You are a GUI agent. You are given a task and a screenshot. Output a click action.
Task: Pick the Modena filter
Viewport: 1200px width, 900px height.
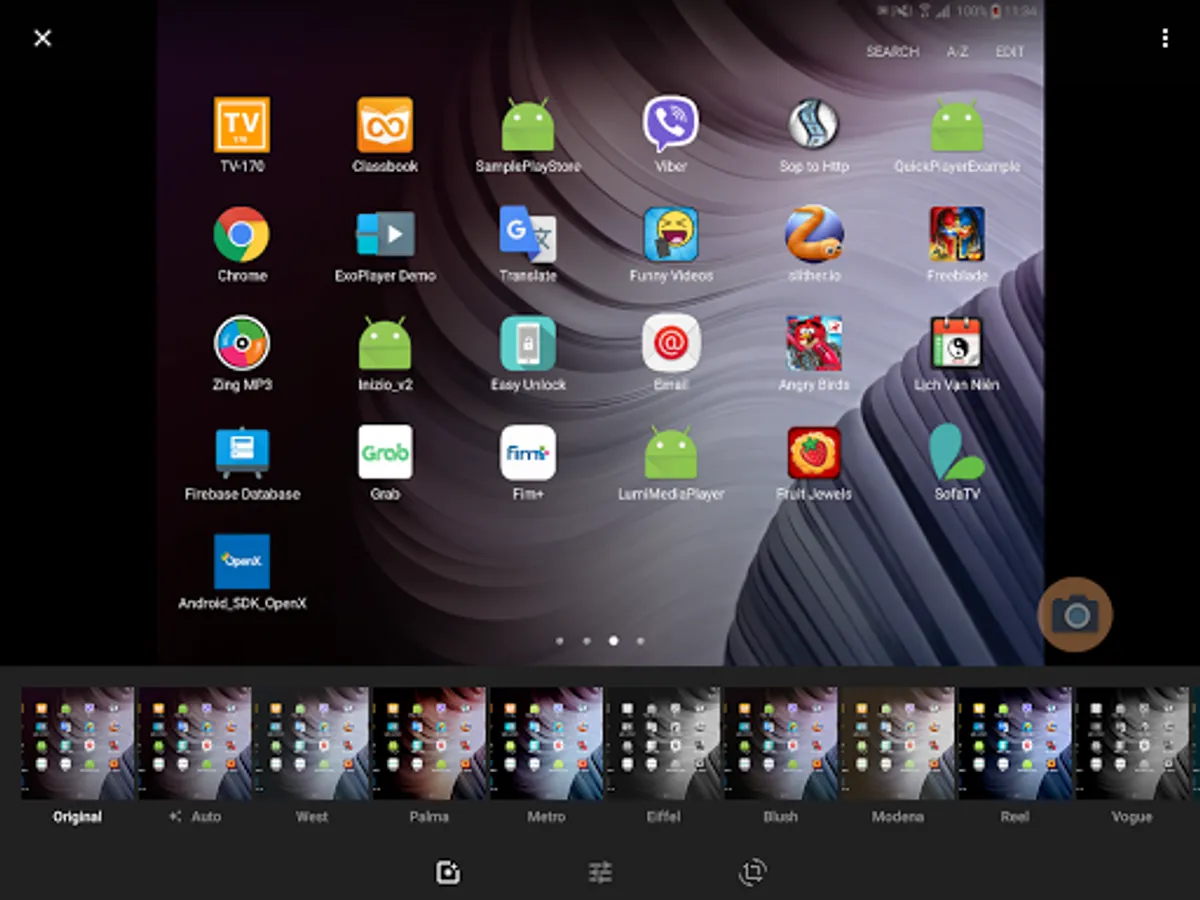[x=898, y=743]
